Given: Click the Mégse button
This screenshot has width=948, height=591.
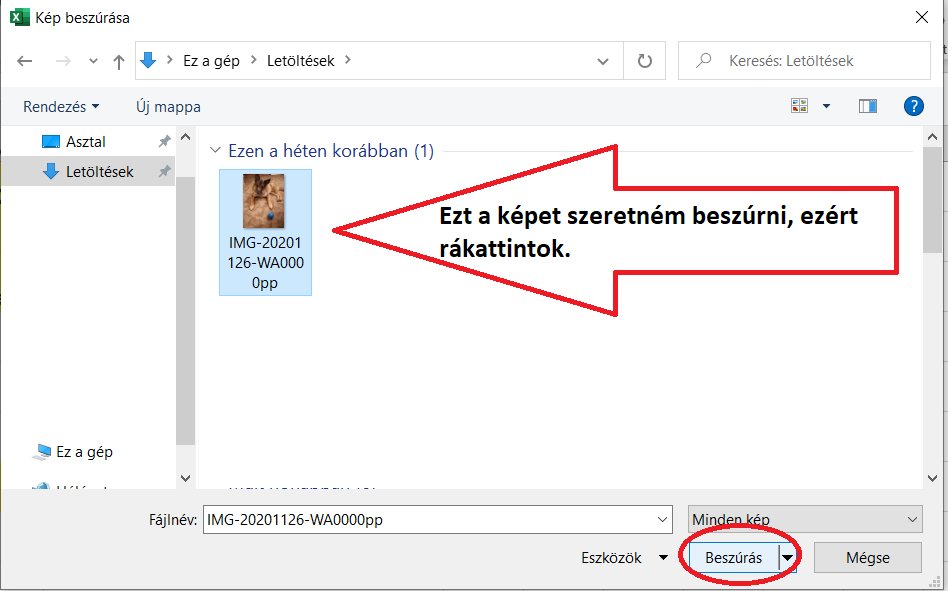Looking at the screenshot, I should (x=867, y=558).
